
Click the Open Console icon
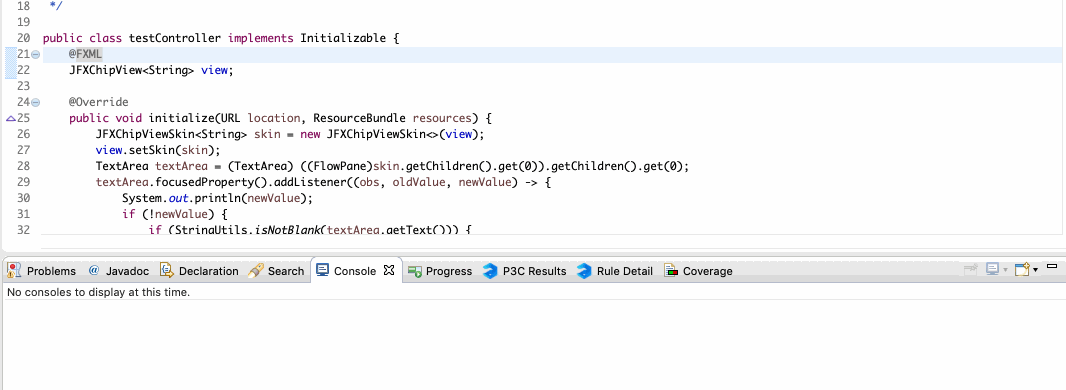1022,270
